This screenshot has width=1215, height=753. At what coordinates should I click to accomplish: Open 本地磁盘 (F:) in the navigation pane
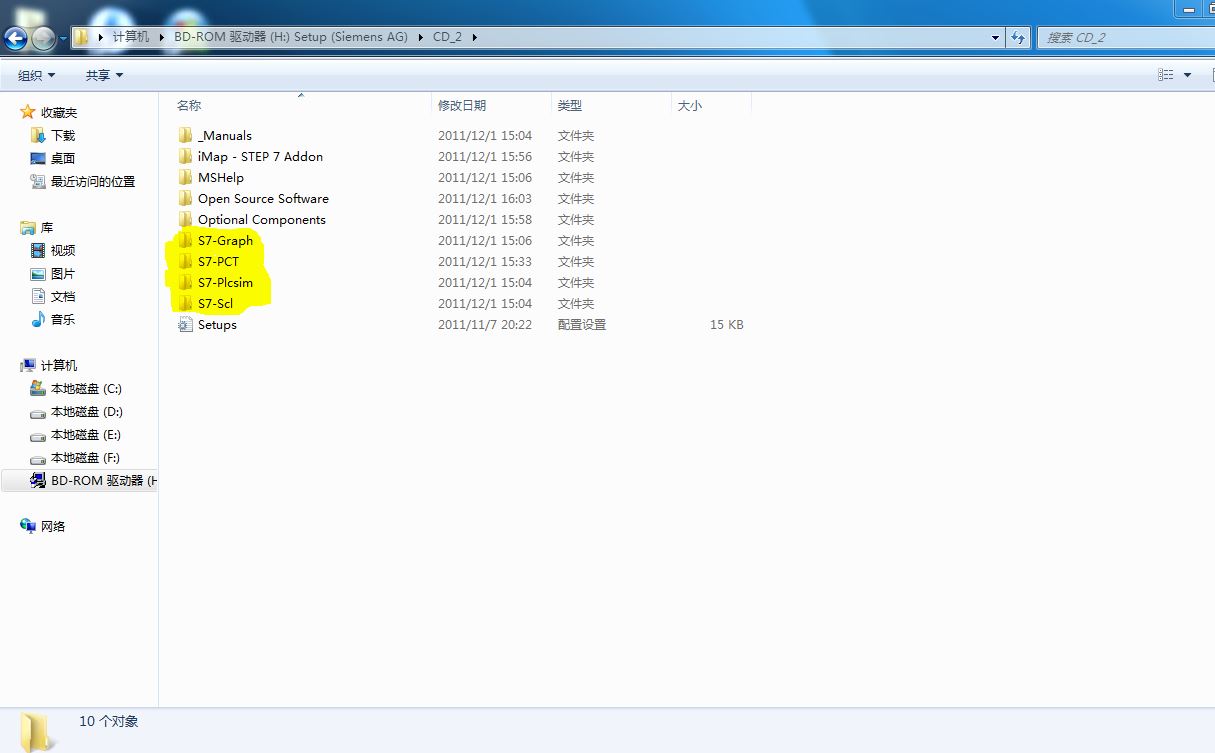pos(86,457)
